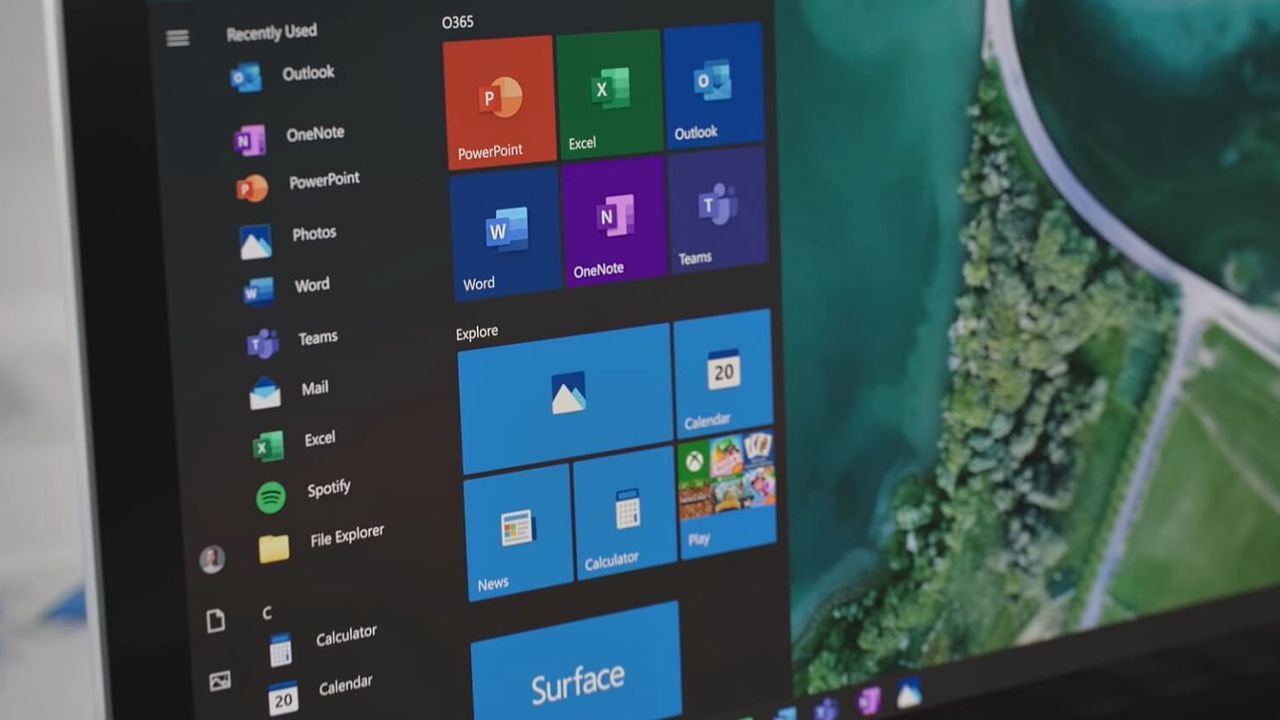Open the News tile under Explore
This screenshot has width=1280, height=720.
click(519, 532)
